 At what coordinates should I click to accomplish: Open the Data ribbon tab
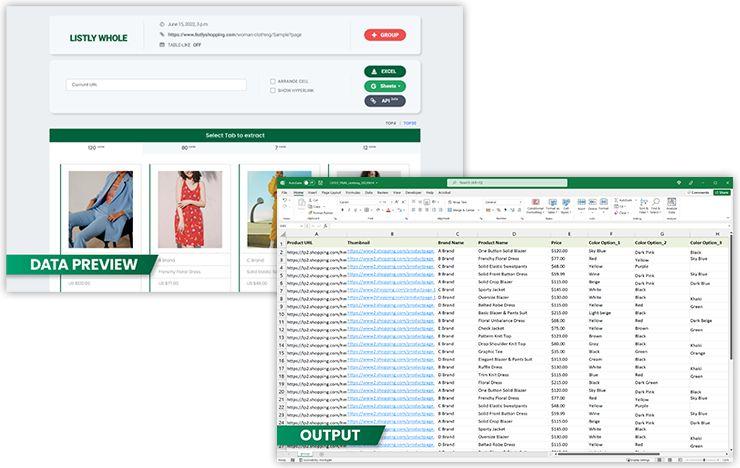click(x=369, y=192)
